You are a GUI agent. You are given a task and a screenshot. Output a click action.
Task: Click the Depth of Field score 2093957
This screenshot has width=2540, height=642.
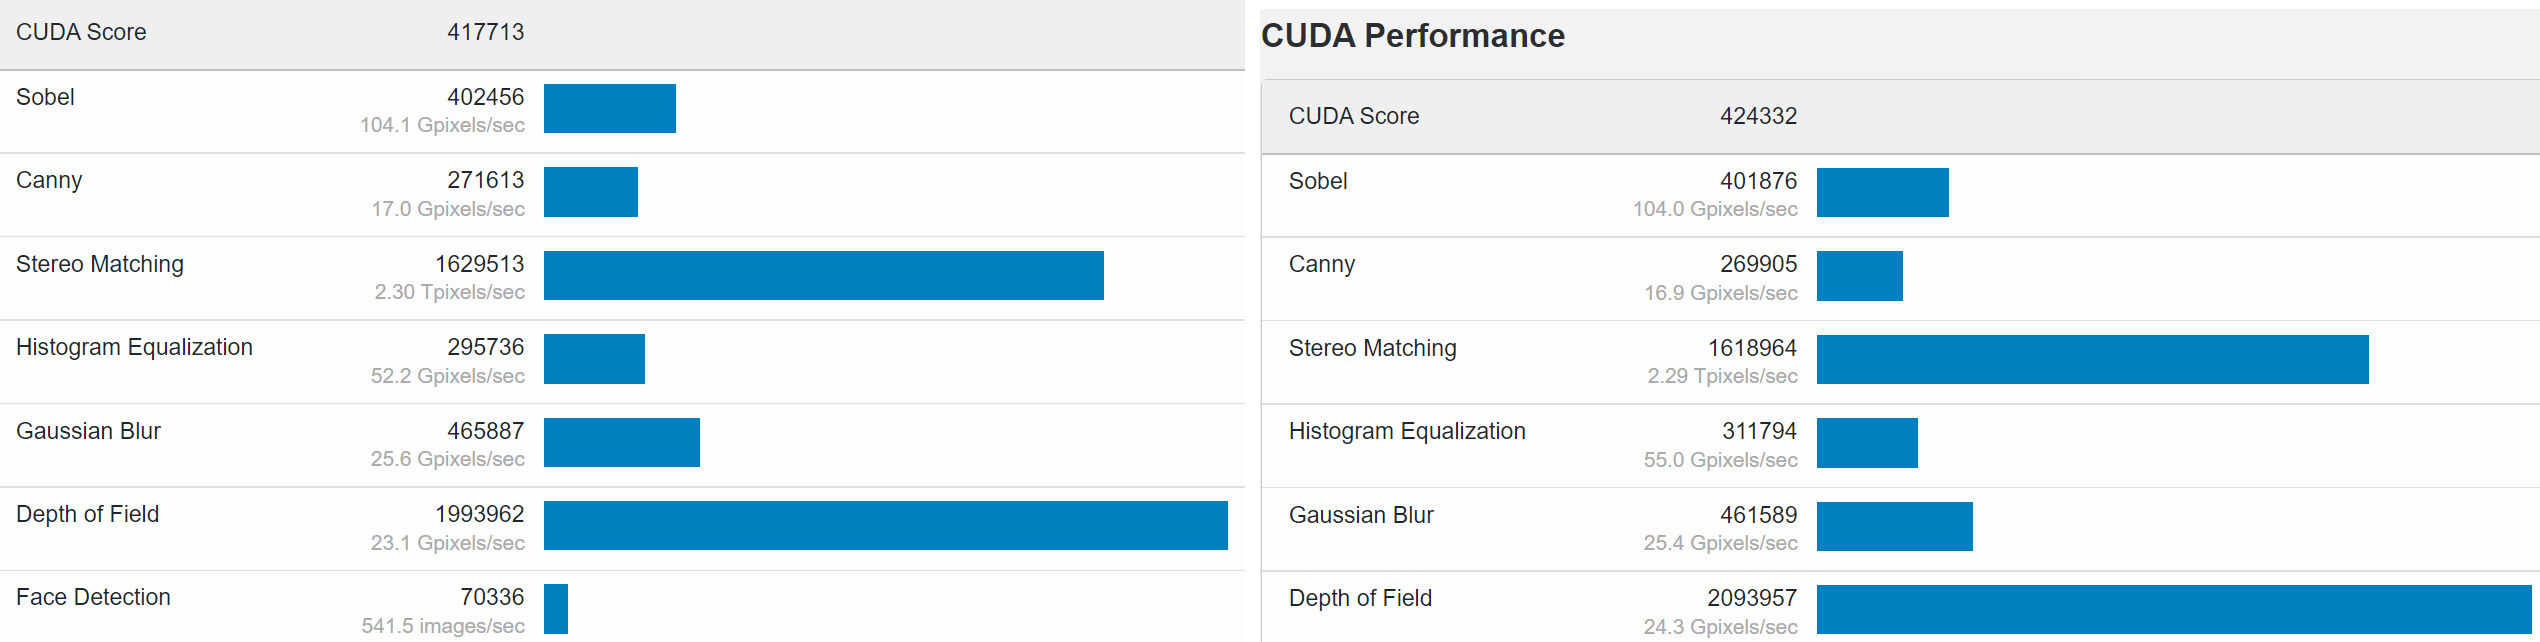[x=1752, y=598]
